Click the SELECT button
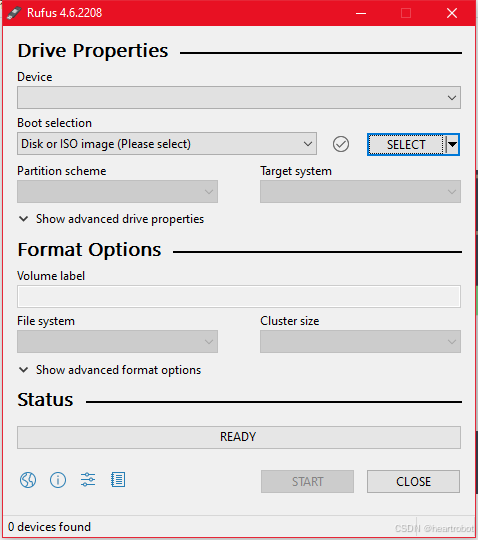The height and width of the screenshot is (540, 478). pyautogui.click(x=406, y=144)
